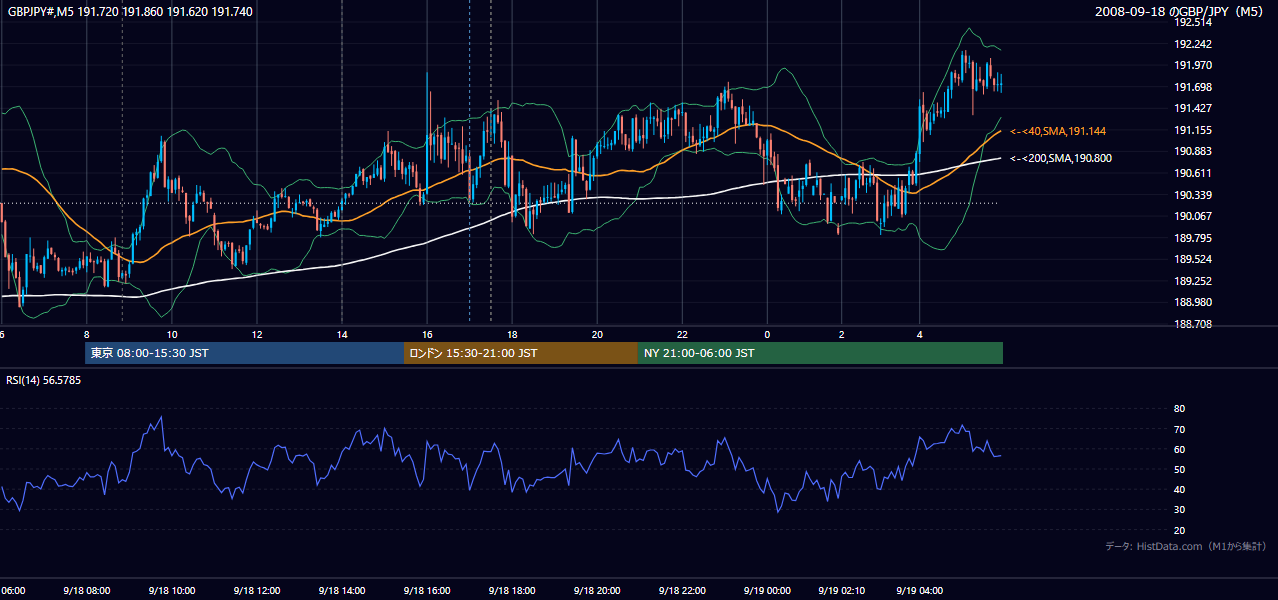
Task: Click the 9/18 08:00 time axis label
Action: click(87, 591)
